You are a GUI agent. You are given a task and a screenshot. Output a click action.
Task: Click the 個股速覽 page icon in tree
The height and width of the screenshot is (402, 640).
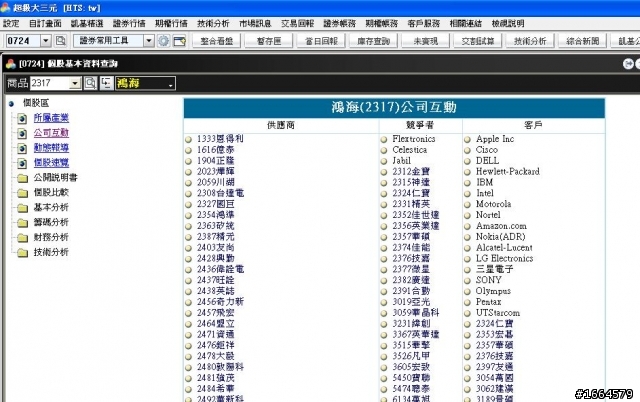click(x=22, y=163)
